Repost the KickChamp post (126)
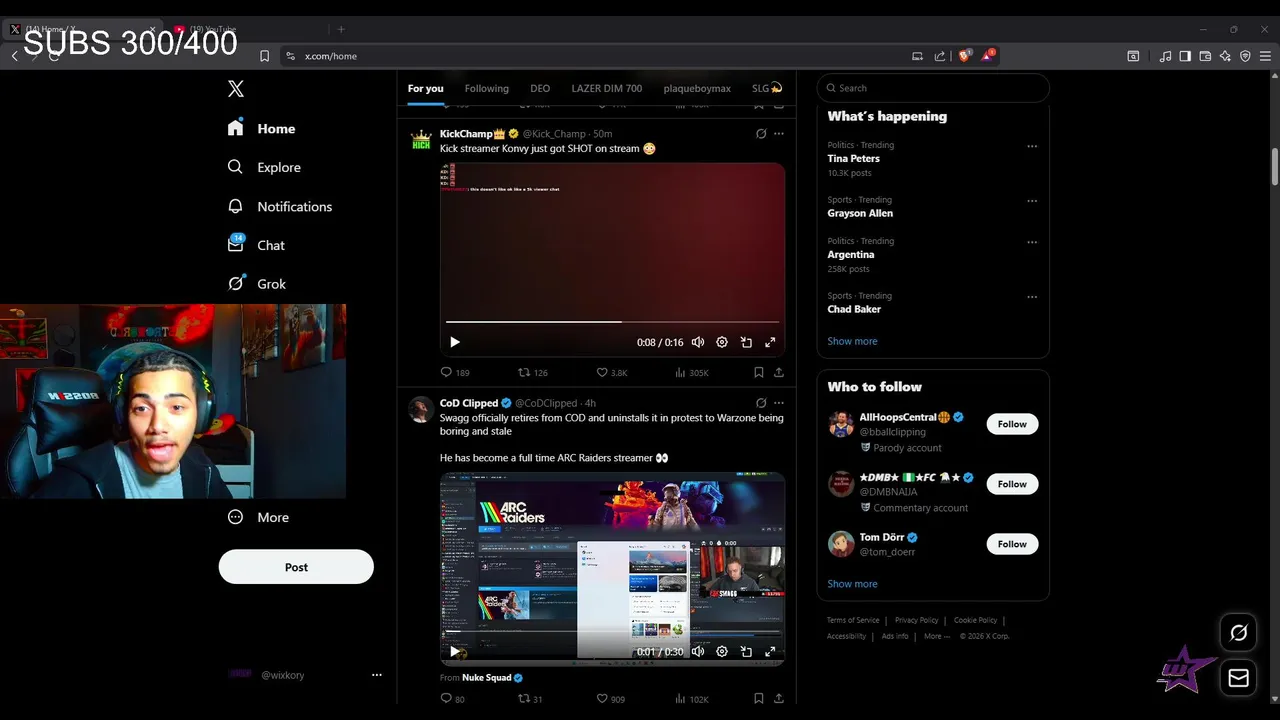 coord(532,372)
